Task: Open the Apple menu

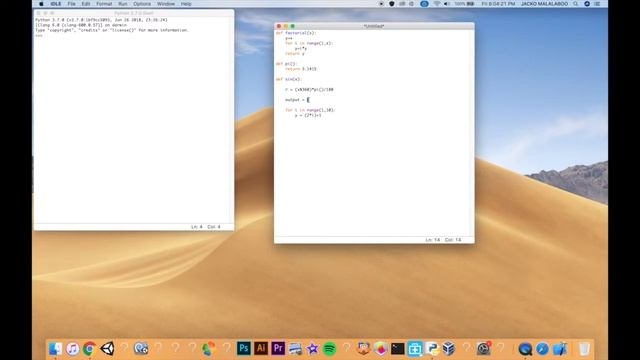Action: tap(41, 4)
